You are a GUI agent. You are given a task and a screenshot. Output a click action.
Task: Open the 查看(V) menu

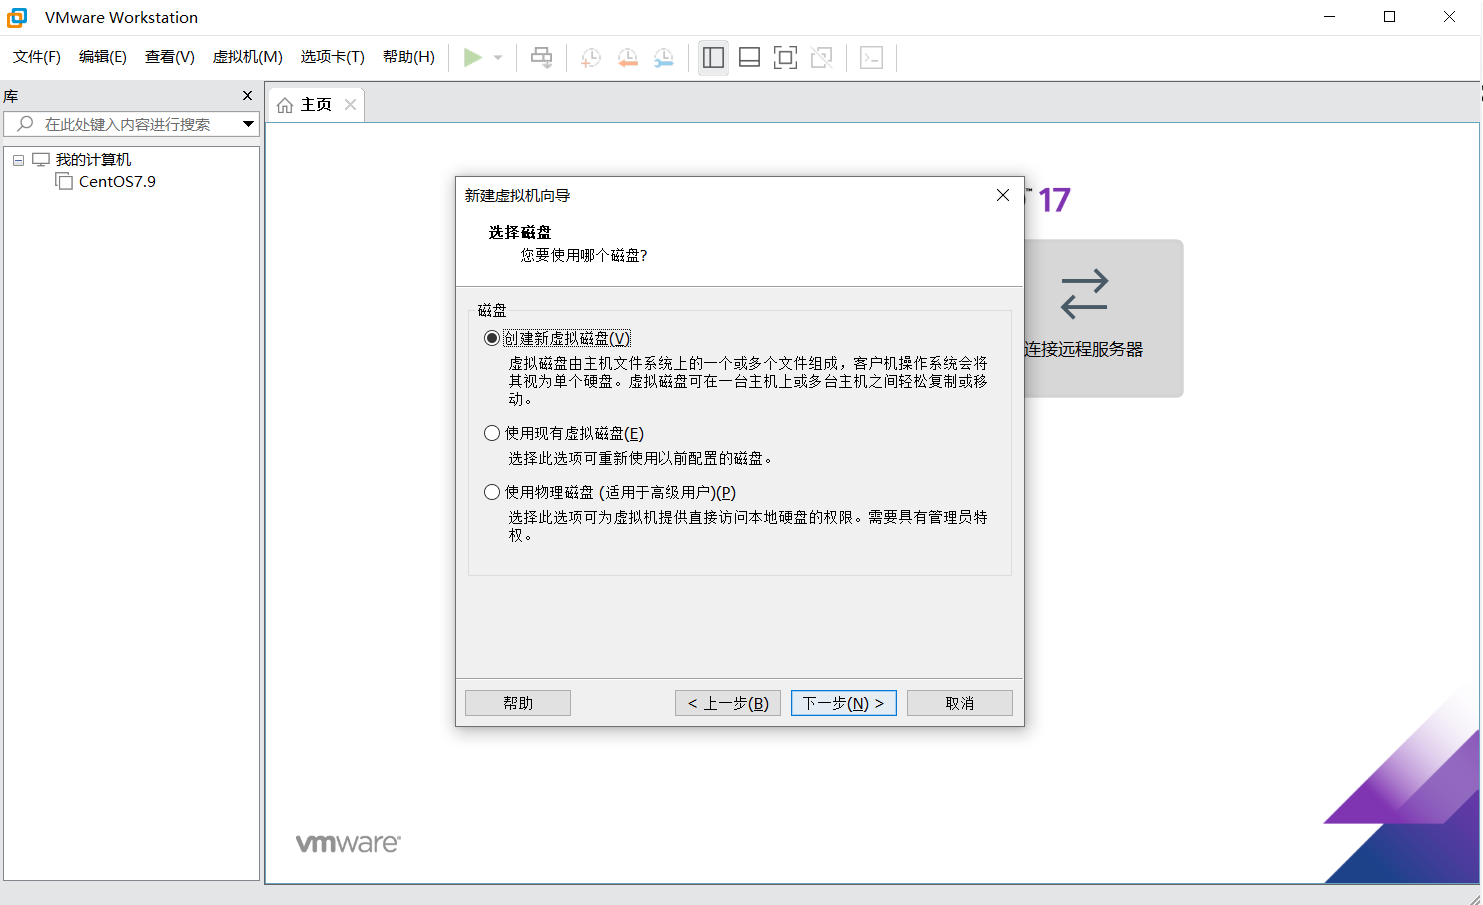[170, 57]
